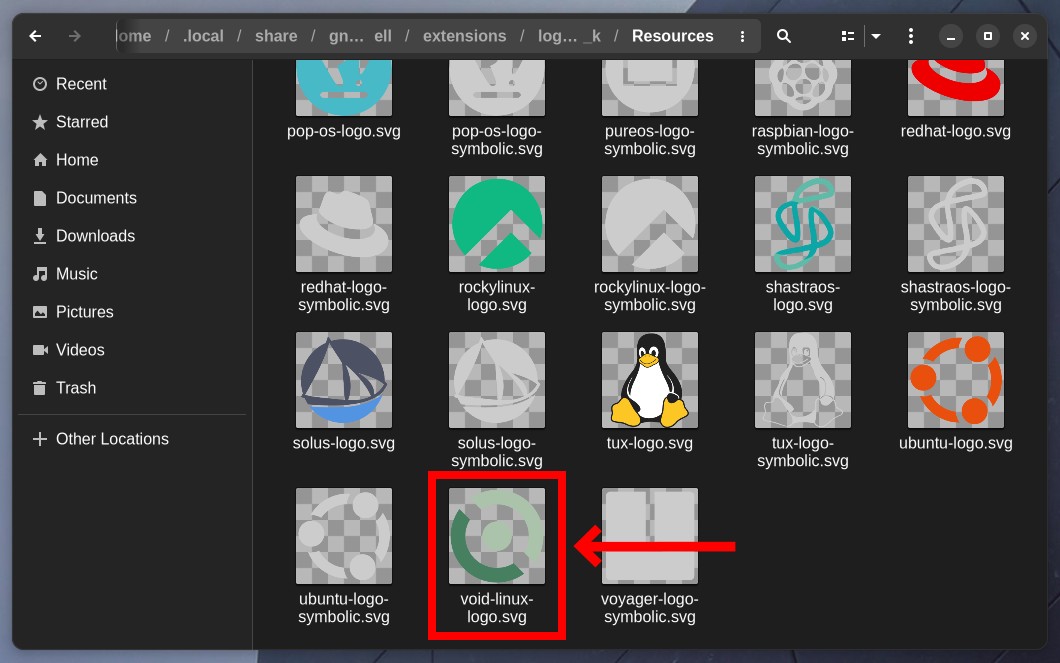Navigate to extensions in the path bar
This screenshot has height=663, width=1060.
464,36
